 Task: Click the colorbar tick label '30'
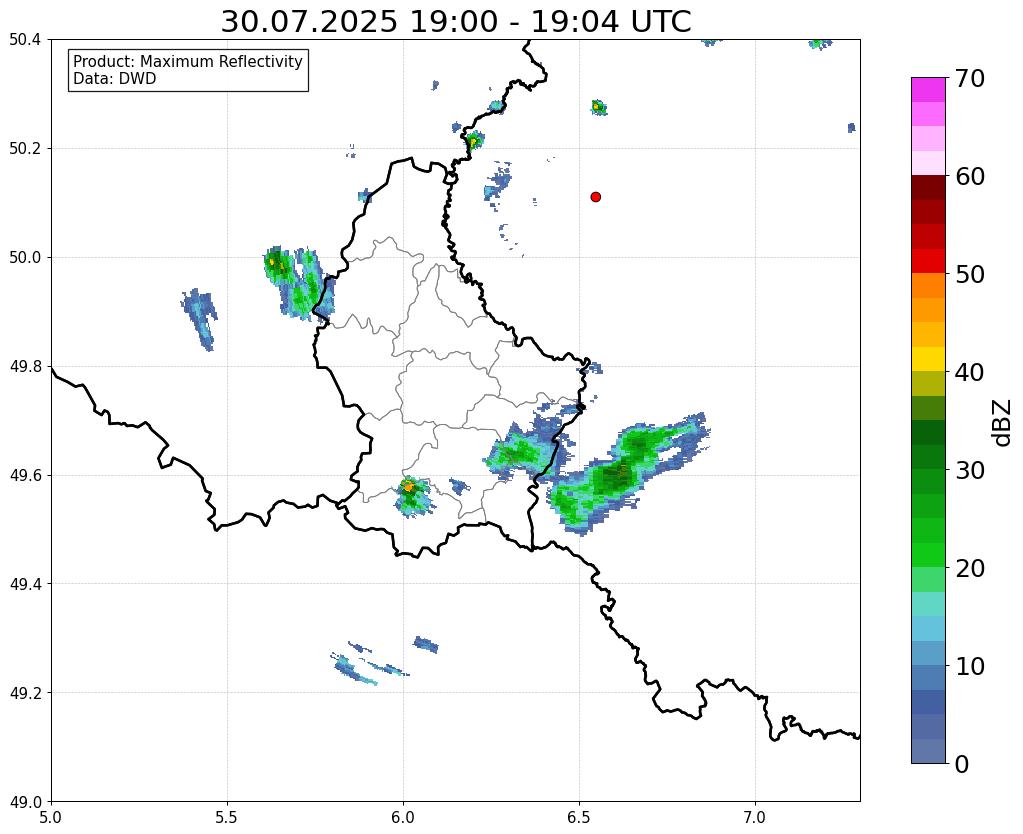pos(970,470)
